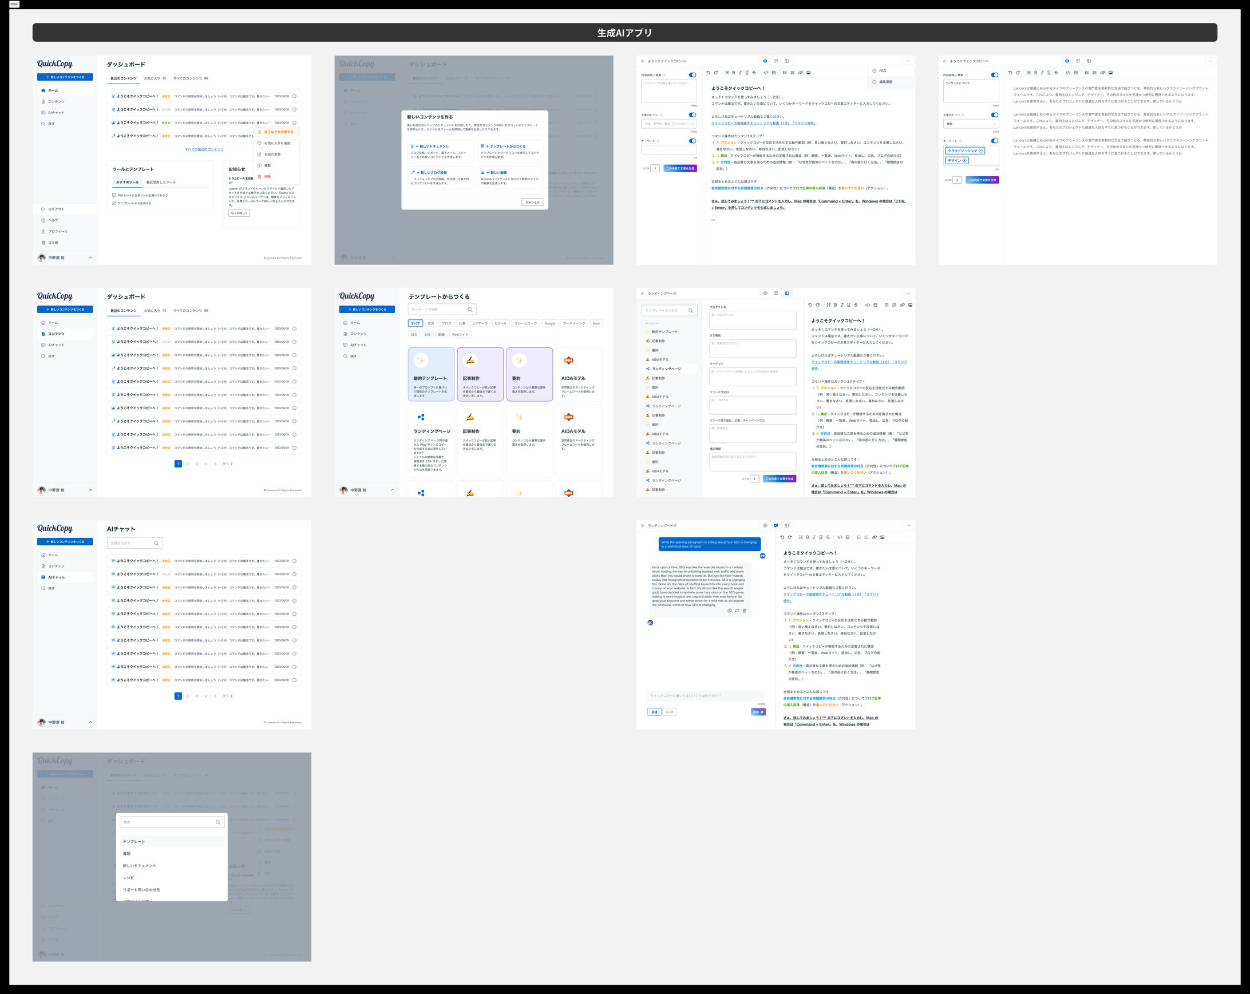Expand the user profile chevron in the top-left dashboard
This screenshot has height=994, width=1250.
(x=91, y=258)
